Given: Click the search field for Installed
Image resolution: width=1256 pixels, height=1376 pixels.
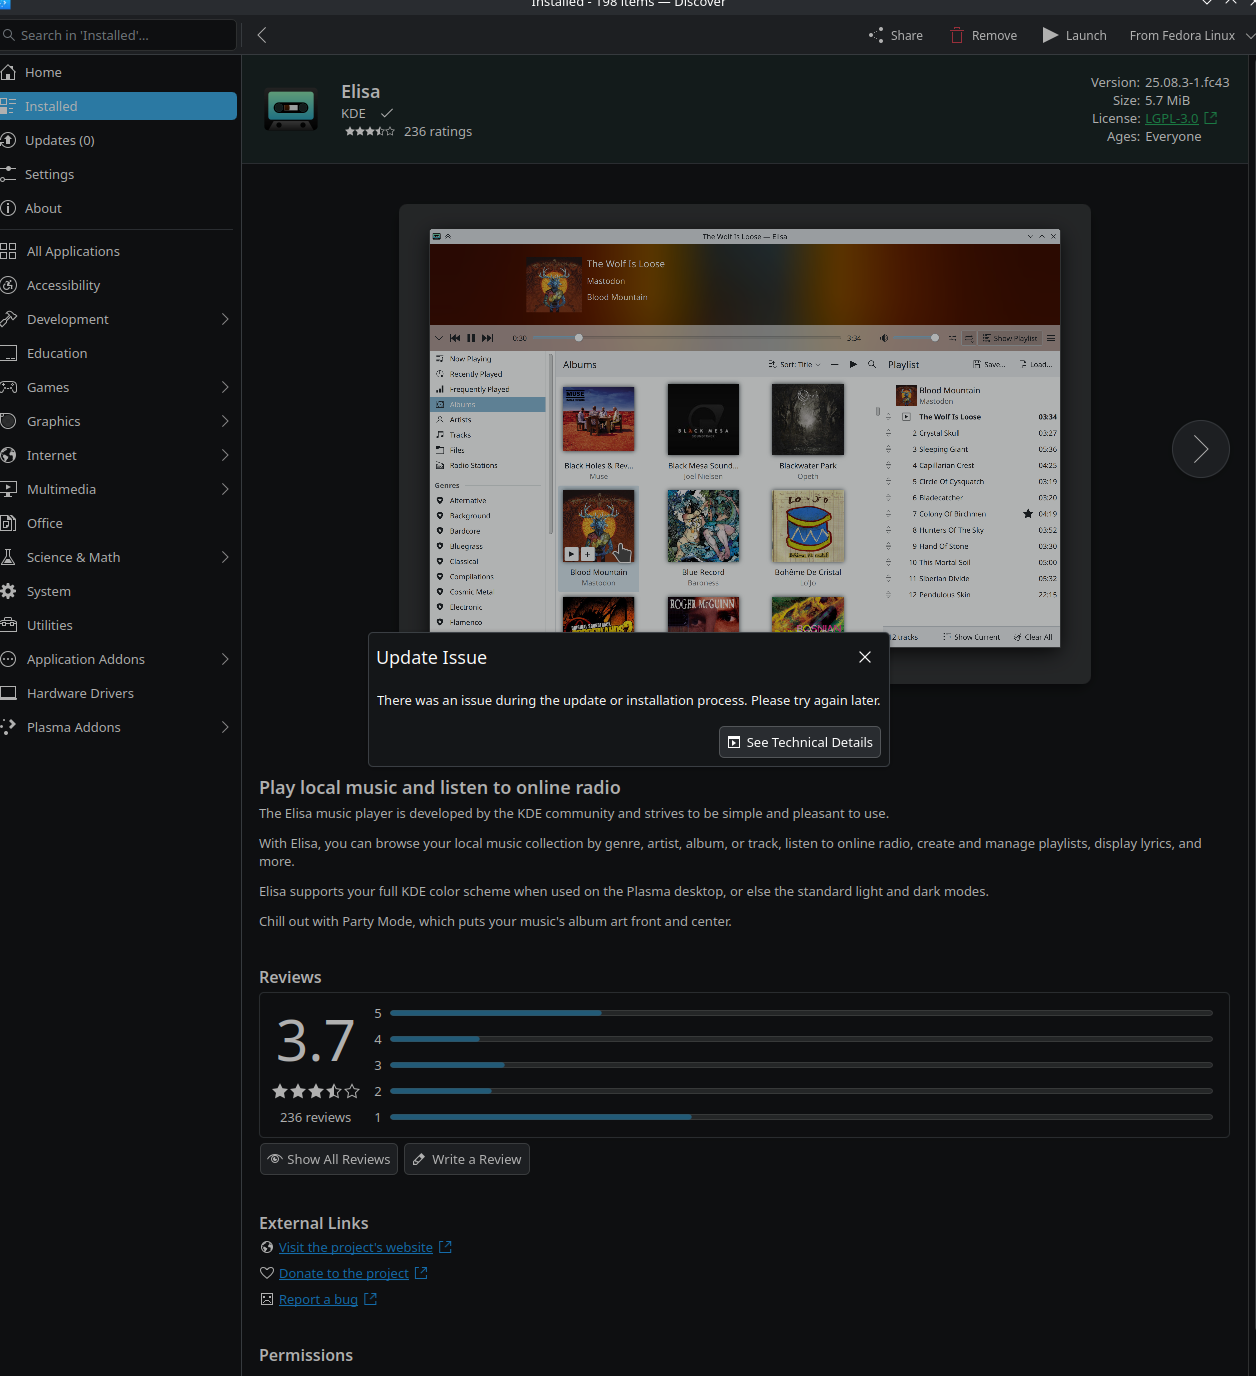Looking at the screenshot, I should [120, 35].
